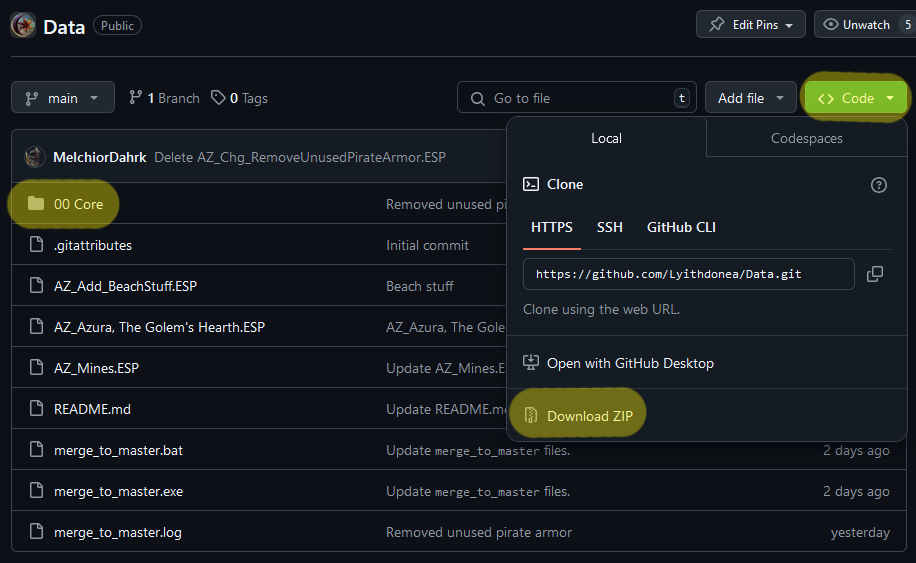
Task: Click the tag icon next to 0 Tags
Action: [x=218, y=98]
